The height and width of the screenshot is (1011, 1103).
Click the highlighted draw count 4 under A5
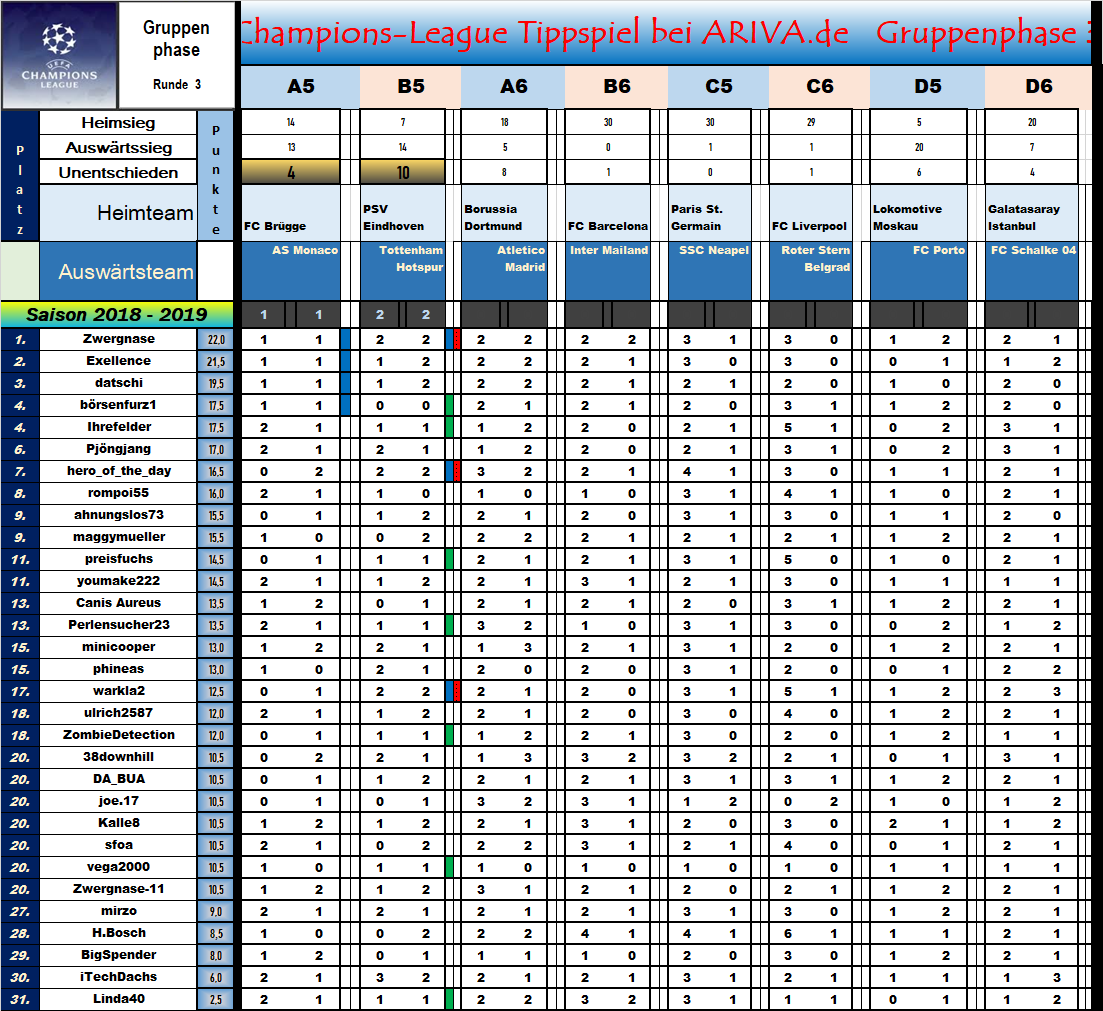pyautogui.click(x=291, y=172)
